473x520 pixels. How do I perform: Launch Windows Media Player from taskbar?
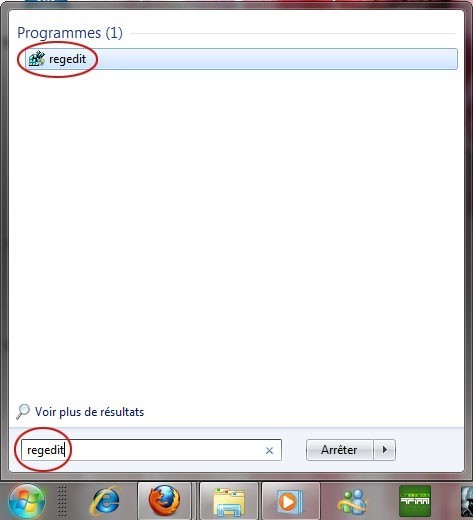tap(291, 501)
